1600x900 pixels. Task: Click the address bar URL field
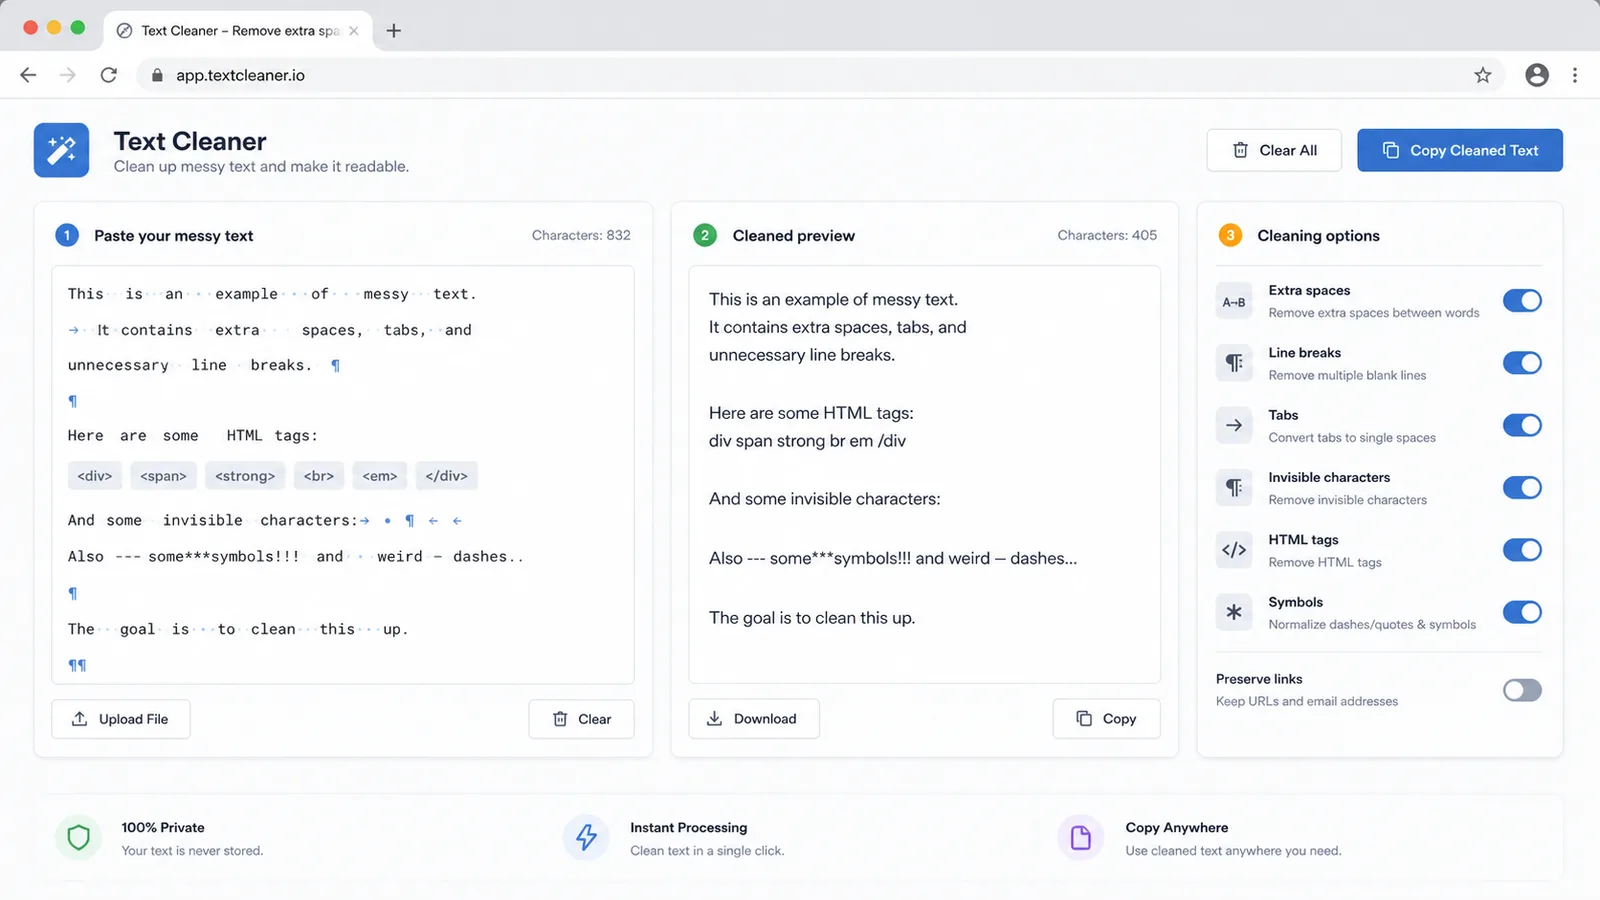(820, 75)
